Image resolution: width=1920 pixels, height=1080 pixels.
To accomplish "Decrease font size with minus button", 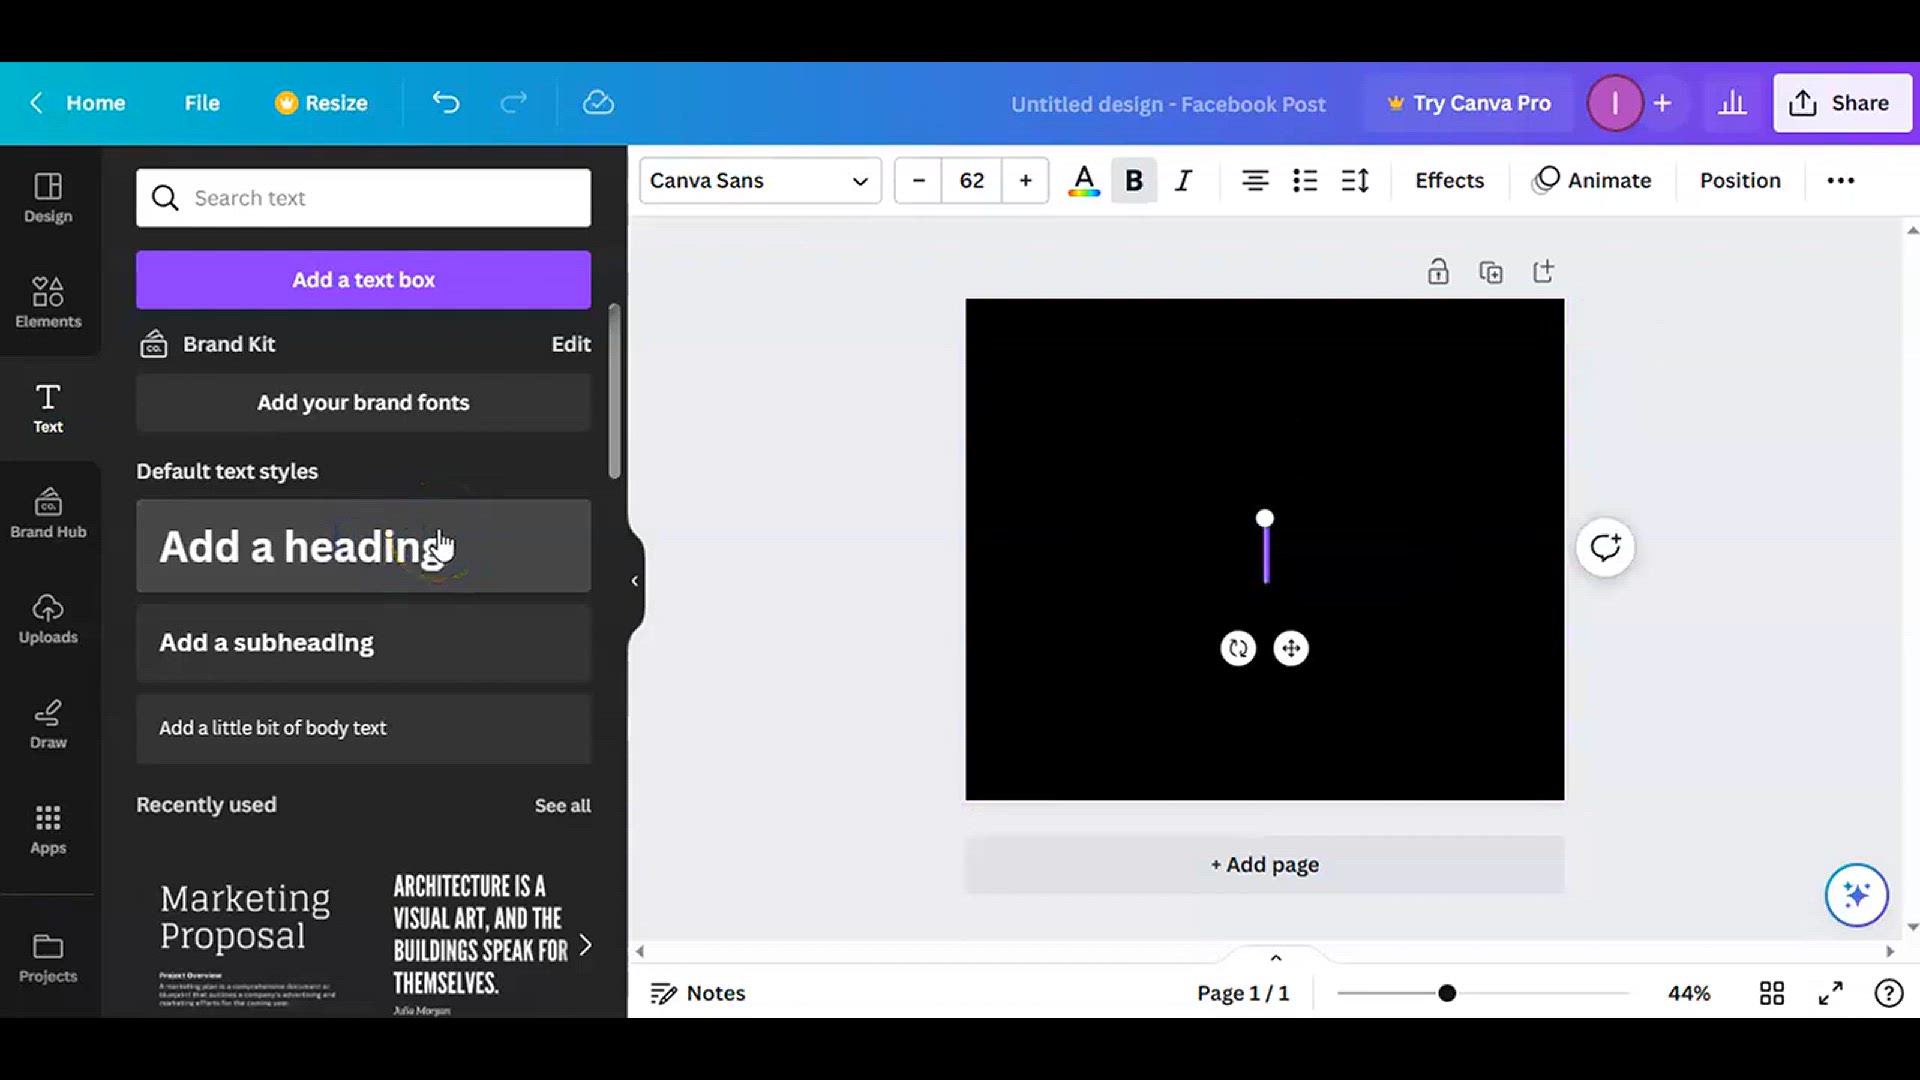I will tap(918, 181).
